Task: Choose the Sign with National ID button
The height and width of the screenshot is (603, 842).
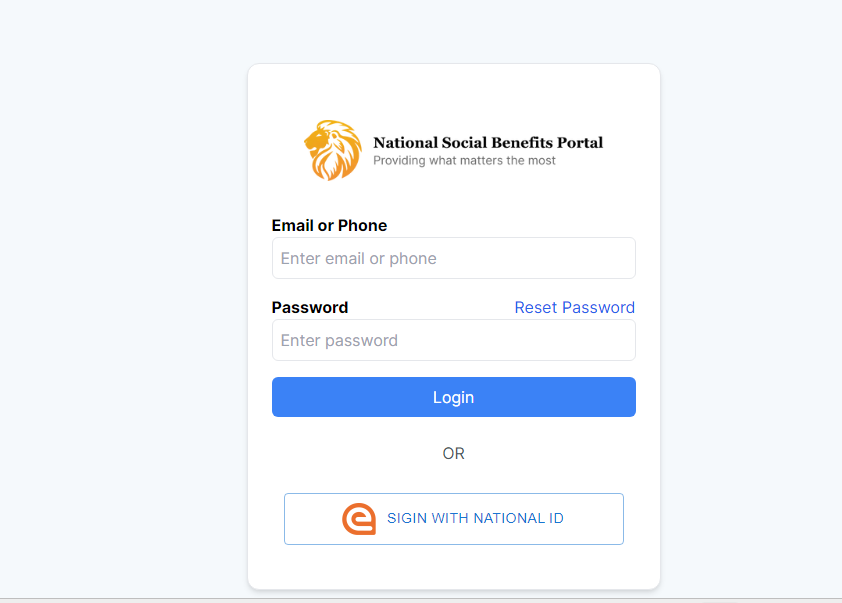Action: click(453, 519)
